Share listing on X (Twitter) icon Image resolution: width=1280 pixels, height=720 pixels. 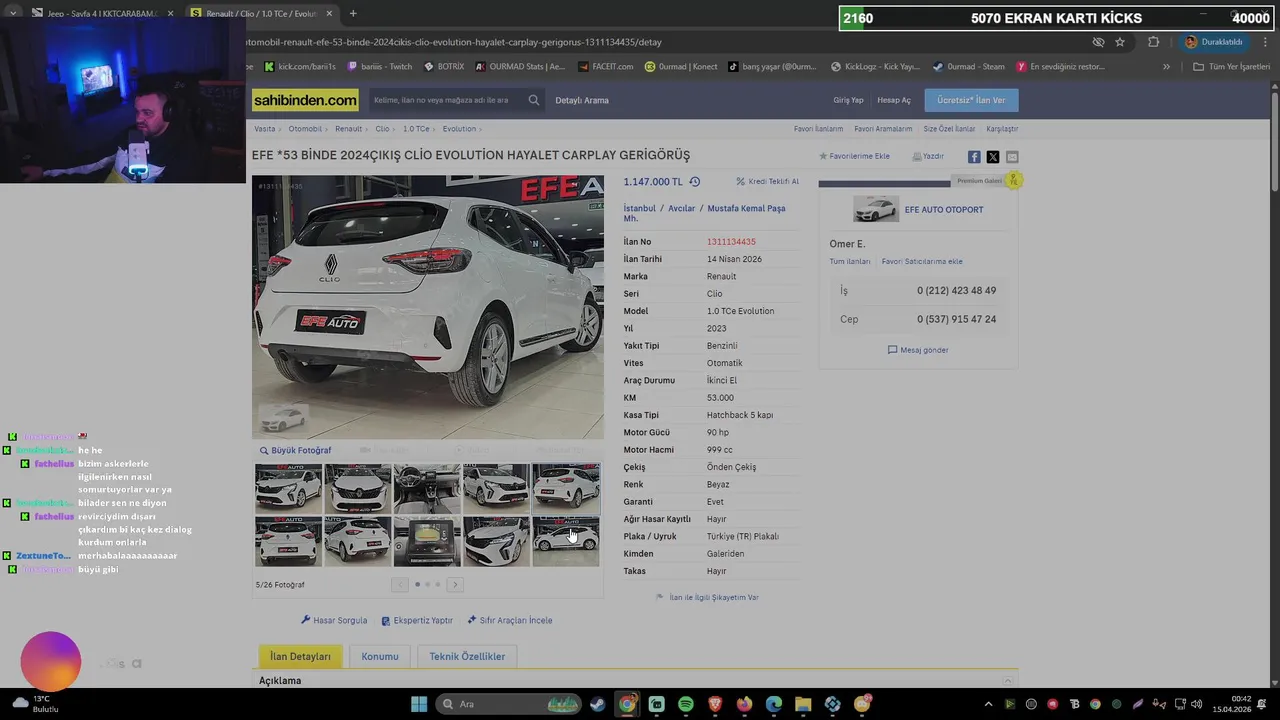click(993, 157)
